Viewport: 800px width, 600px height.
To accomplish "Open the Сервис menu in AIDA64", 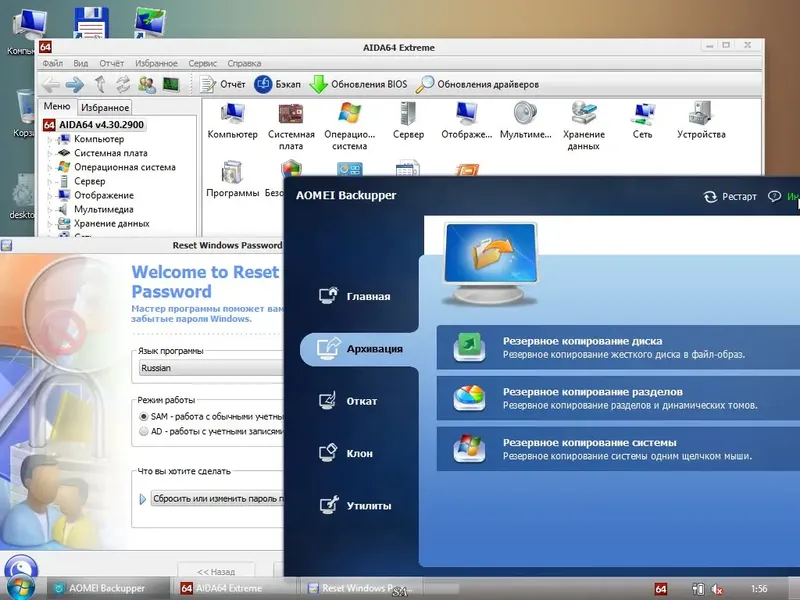I will pos(204,62).
